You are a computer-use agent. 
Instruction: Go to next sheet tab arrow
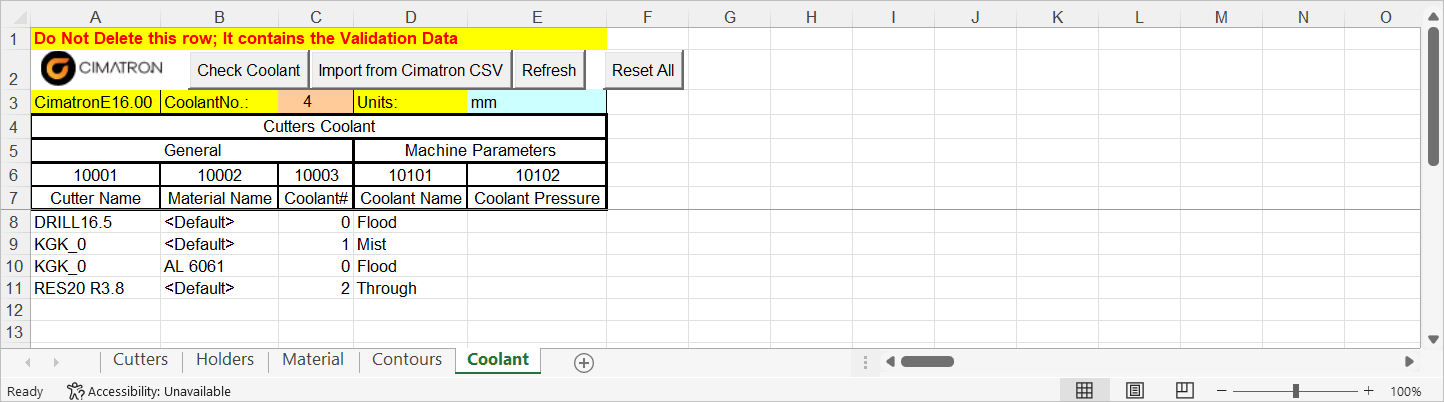(x=56, y=362)
